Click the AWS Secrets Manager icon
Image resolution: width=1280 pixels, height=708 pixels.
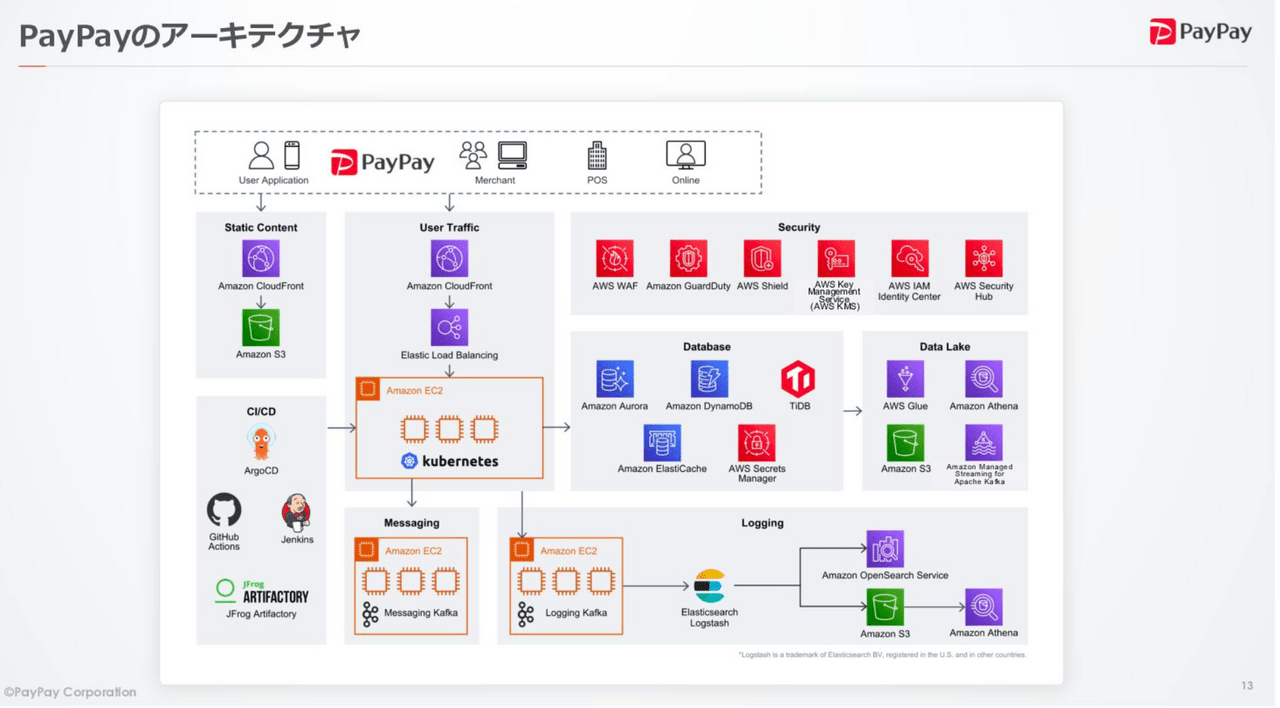coord(757,442)
